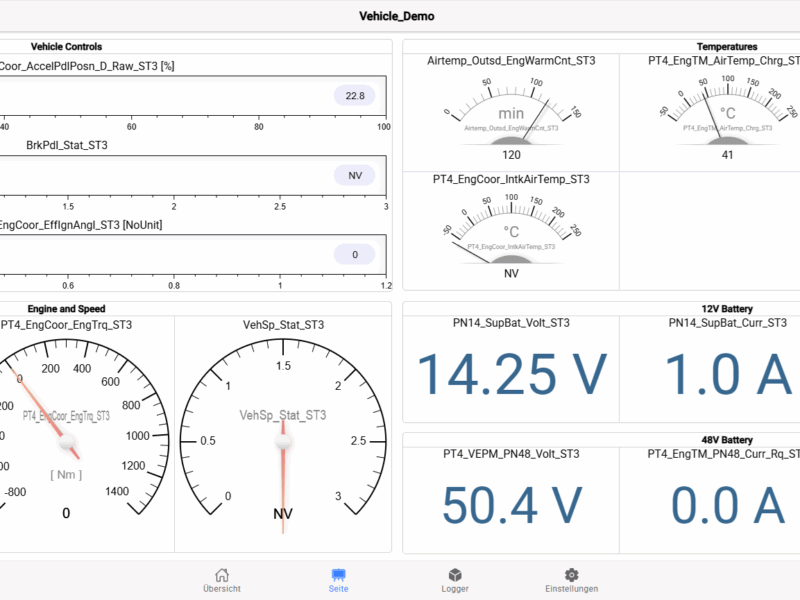The width and height of the screenshot is (800, 600).
Task: Click the 1.0 A battery current reading
Action: [727, 374]
